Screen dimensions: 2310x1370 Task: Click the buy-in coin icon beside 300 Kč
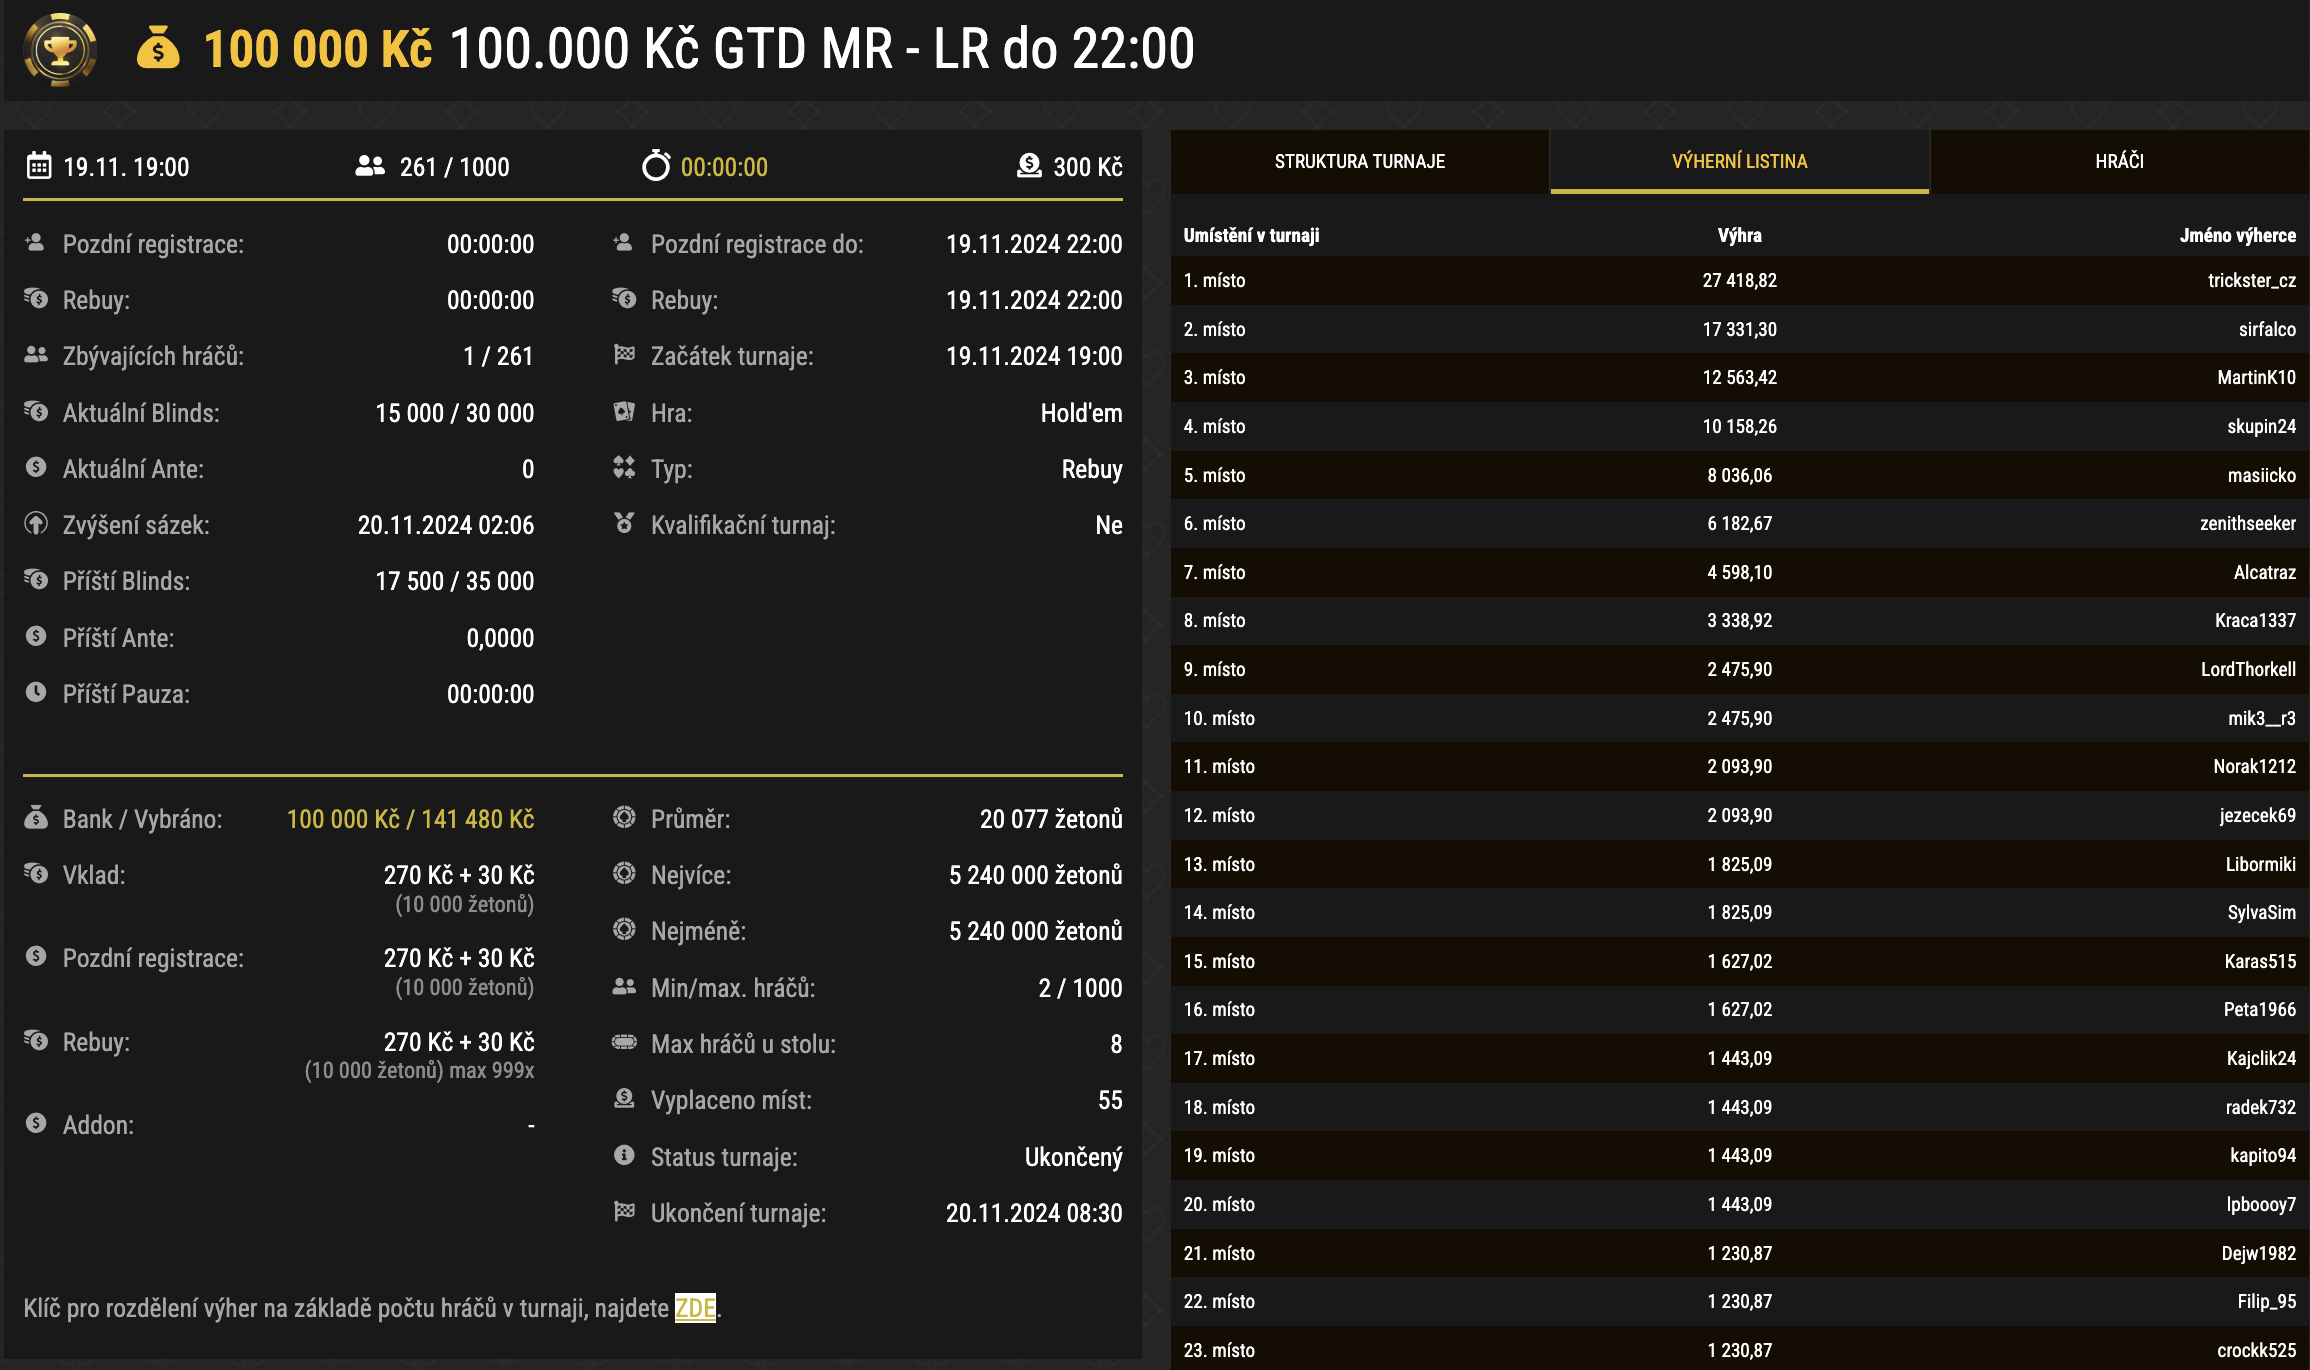[1028, 166]
